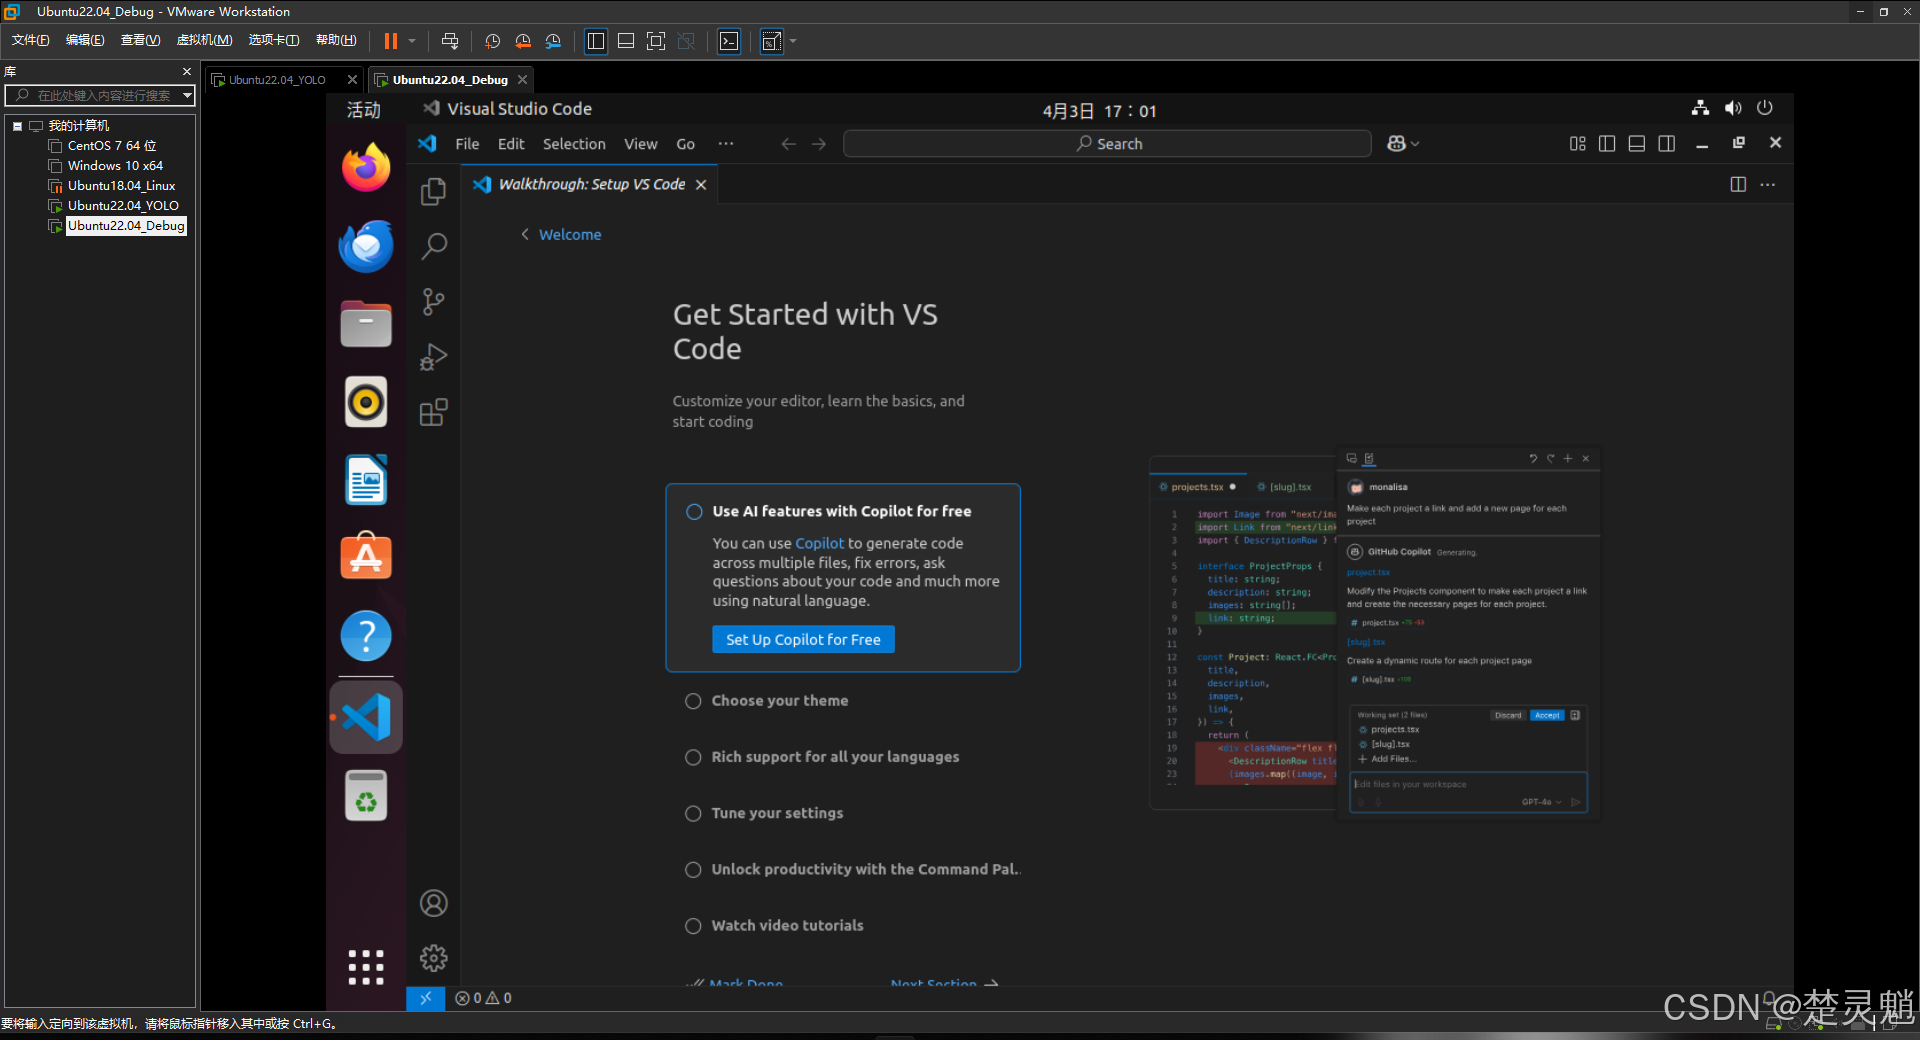Open the VMware 虚拟机(M) menu

pos(204,40)
